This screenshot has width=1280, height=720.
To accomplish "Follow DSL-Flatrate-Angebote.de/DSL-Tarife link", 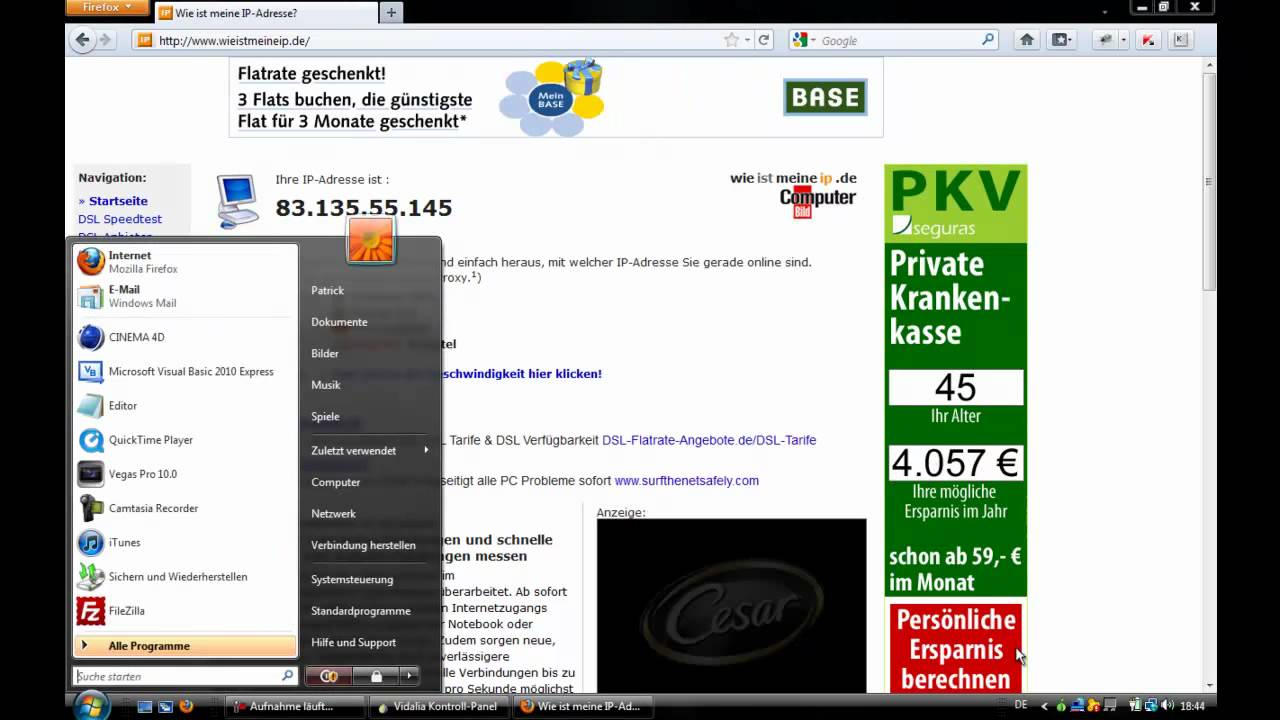I will (x=709, y=440).
